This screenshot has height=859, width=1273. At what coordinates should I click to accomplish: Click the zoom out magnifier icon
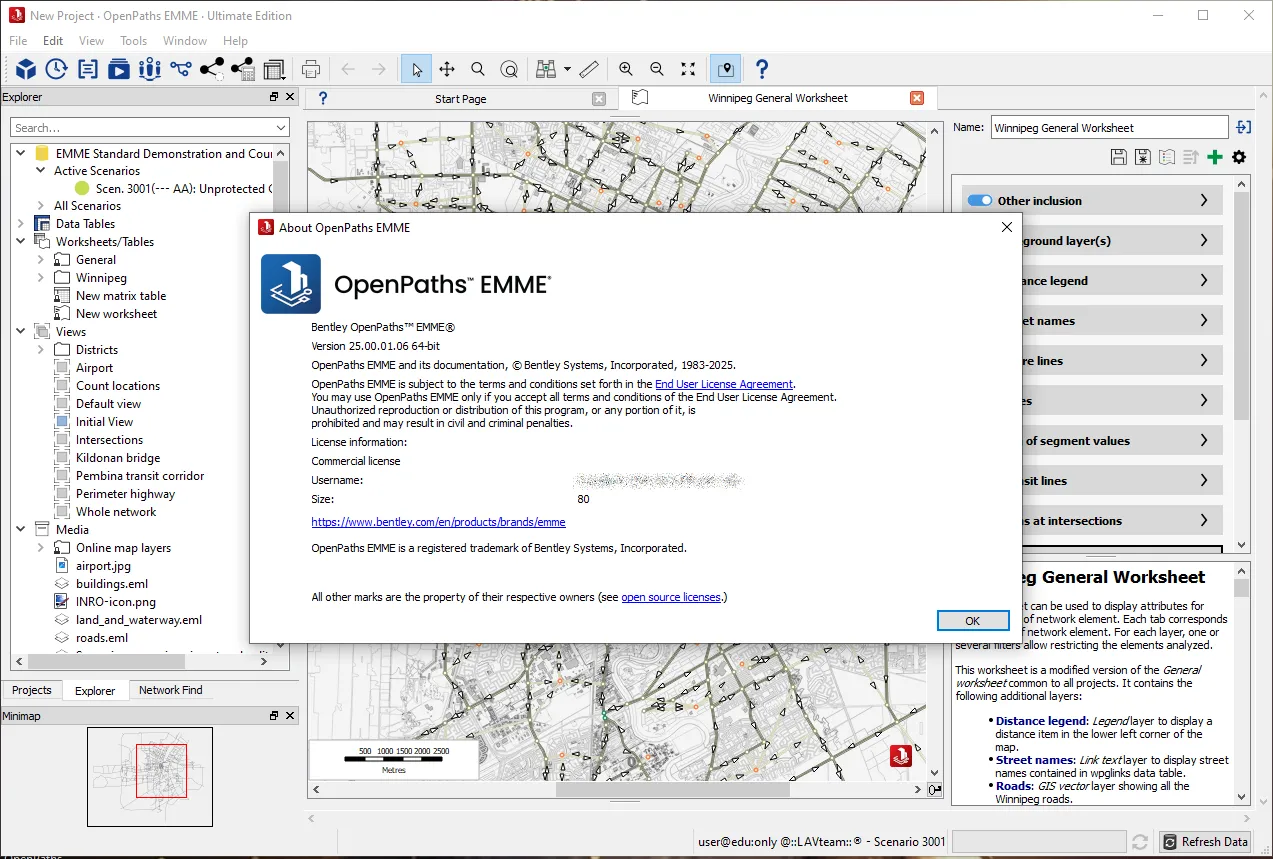tap(657, 69)
